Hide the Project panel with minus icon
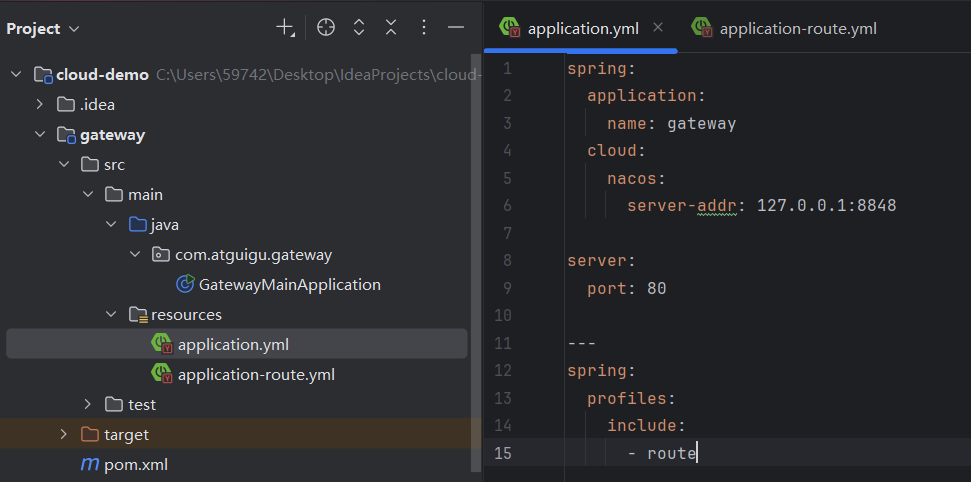971x482 pixels. click(456, 27)
